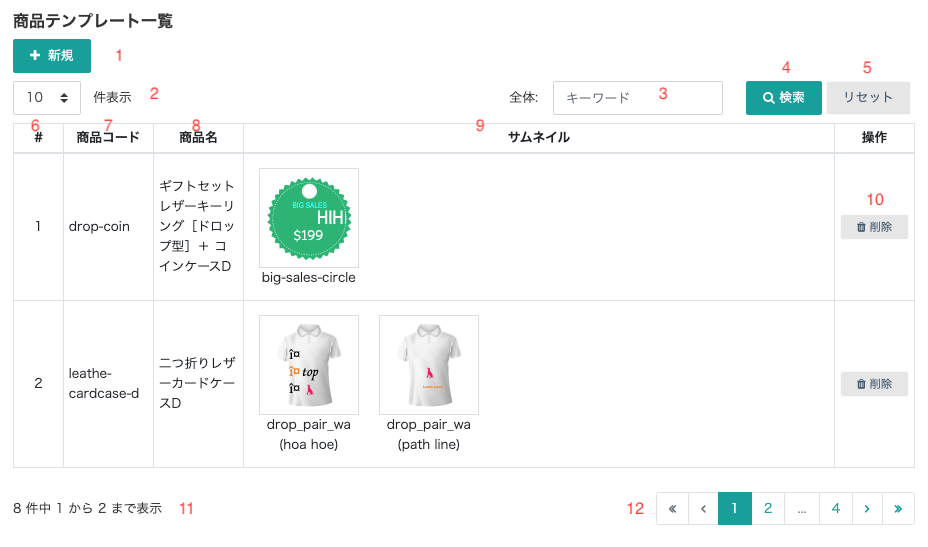Screen dimensions: 928x547
Task: Sort by the 商品名 column header
Action: point(198,138)
